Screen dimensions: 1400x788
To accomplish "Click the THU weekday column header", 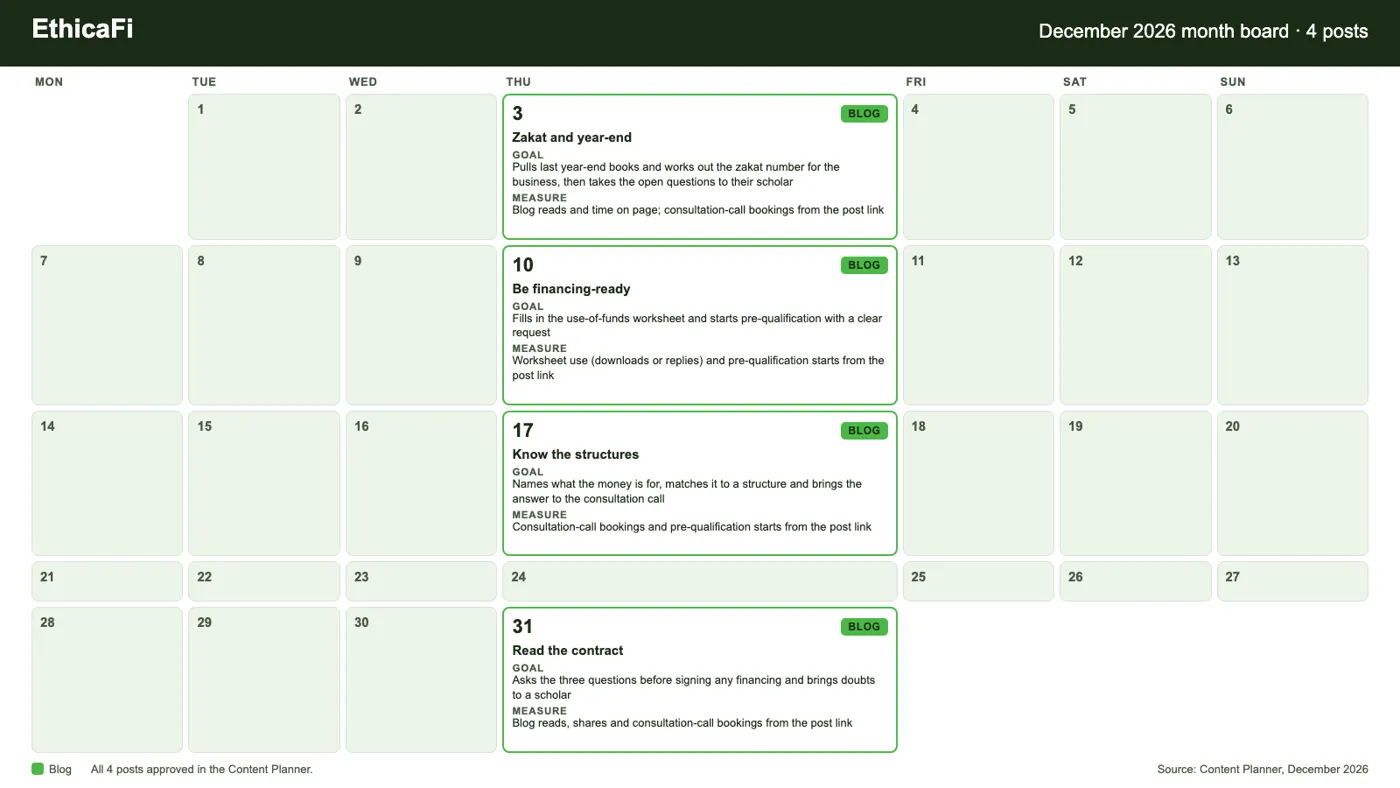I will tap(519, 82).
